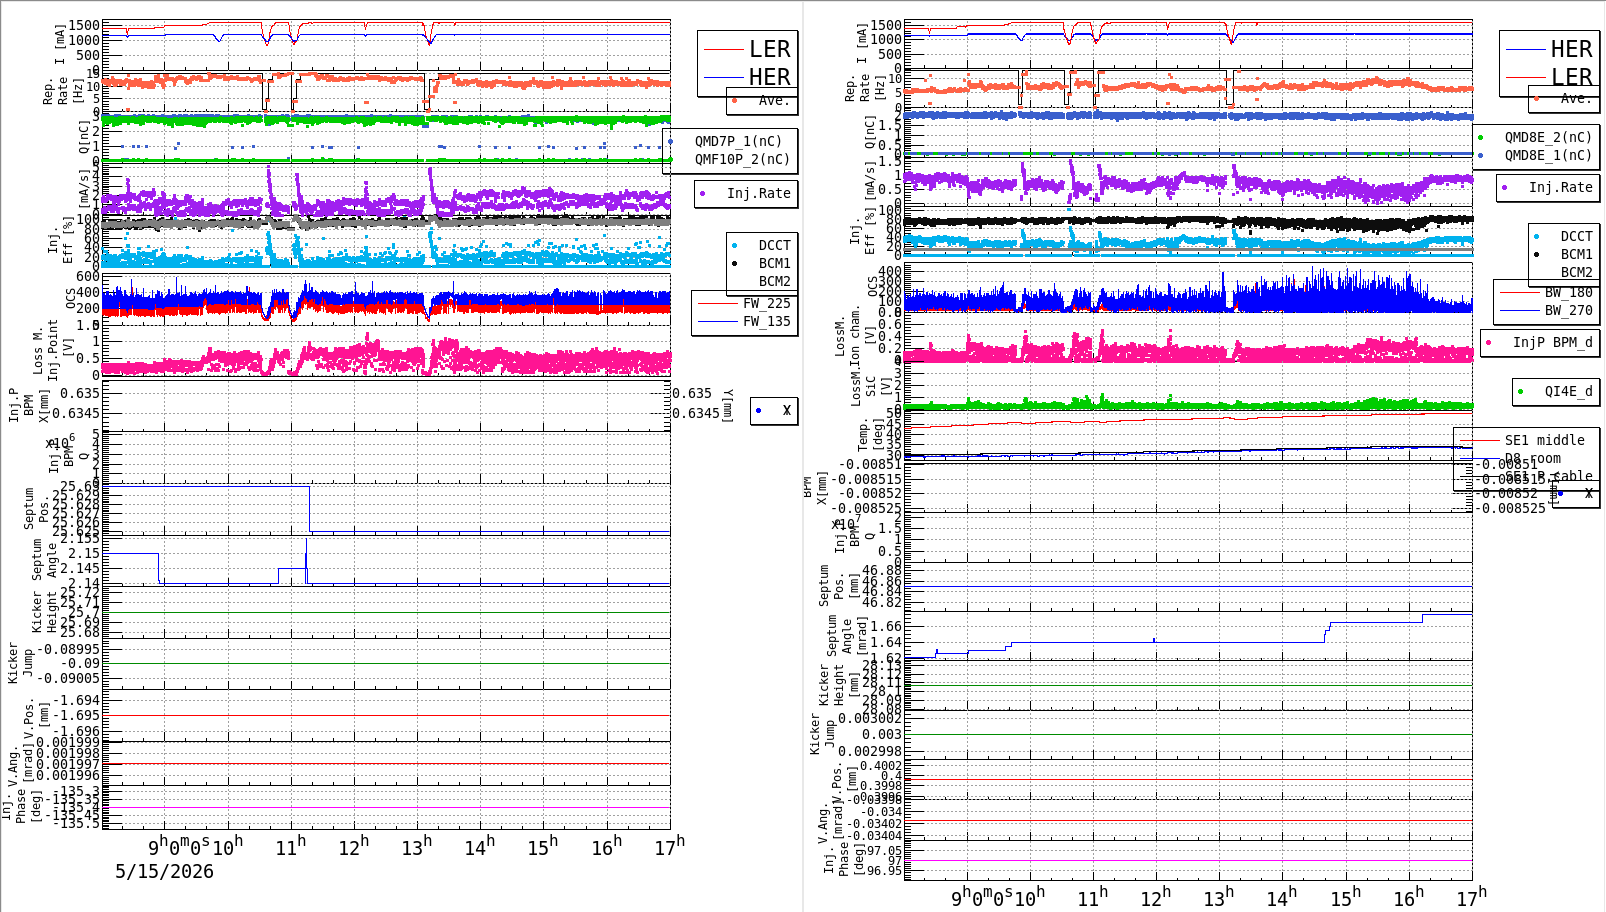Click the date label 5/15/2026
The height and width of the screenshot is (912, 1606).
[x=164, y=871]
